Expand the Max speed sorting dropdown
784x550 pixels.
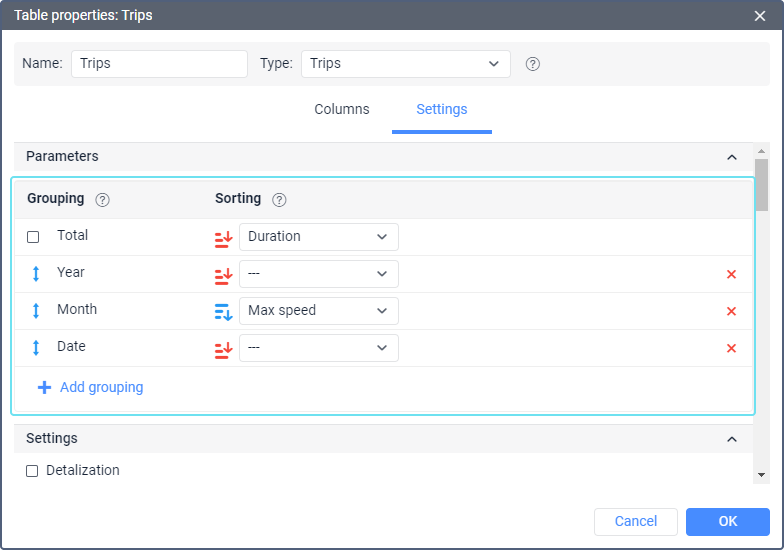(318, 311)
